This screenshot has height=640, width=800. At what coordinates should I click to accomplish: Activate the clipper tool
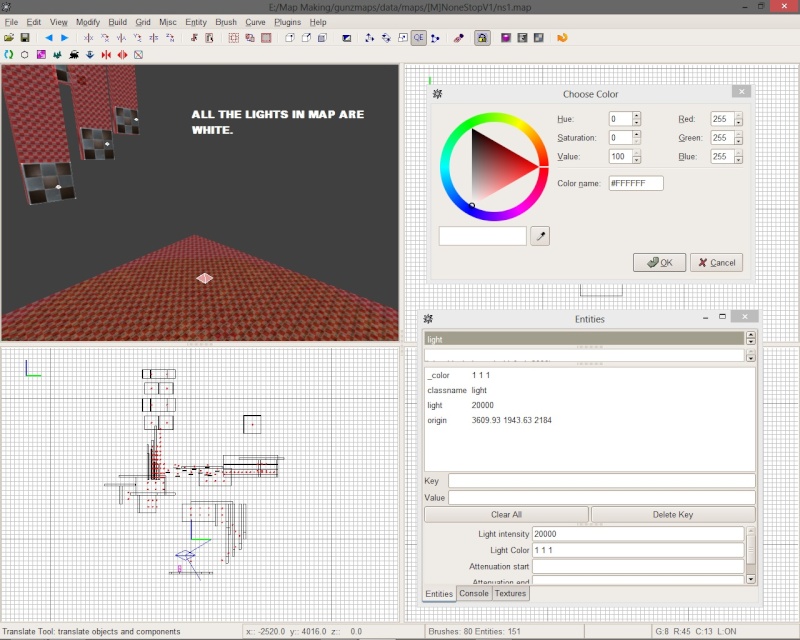[435, 38]
